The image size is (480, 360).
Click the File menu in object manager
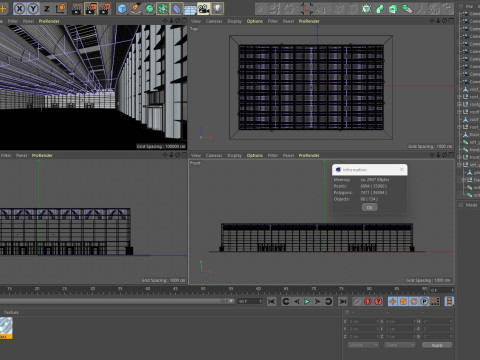click(470, 6)
